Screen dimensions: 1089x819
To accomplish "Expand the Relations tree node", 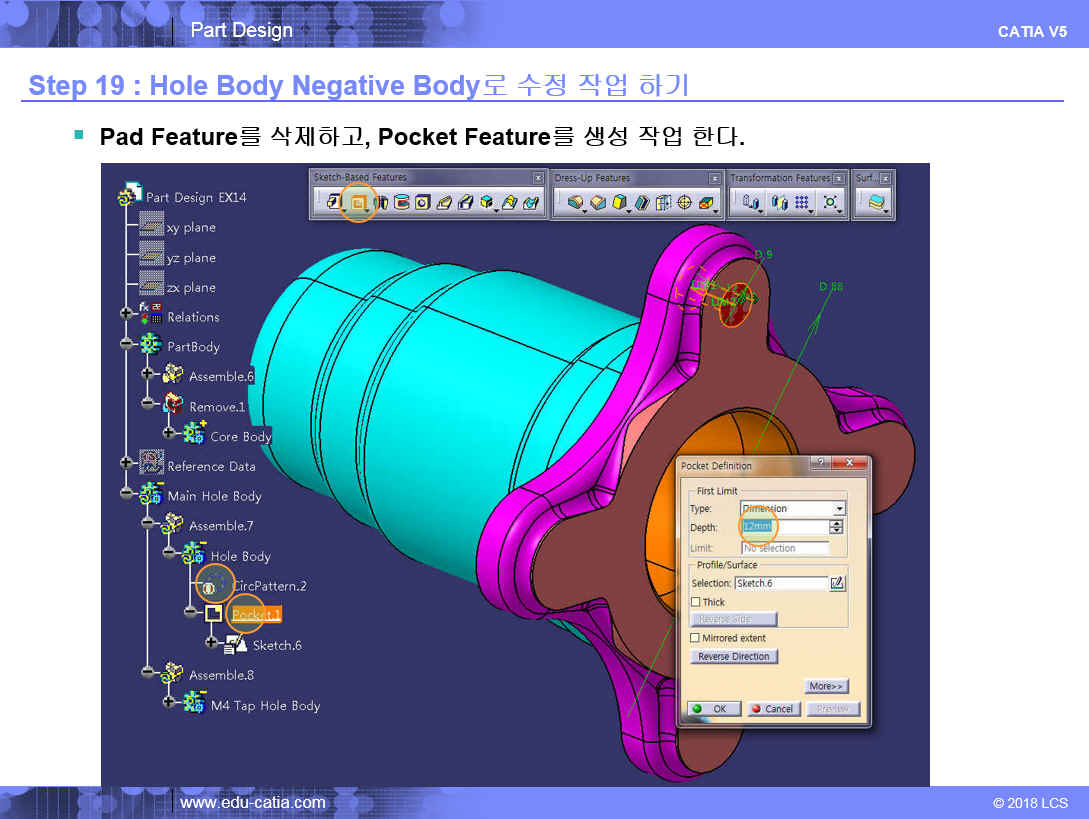I will coord(127,314).
